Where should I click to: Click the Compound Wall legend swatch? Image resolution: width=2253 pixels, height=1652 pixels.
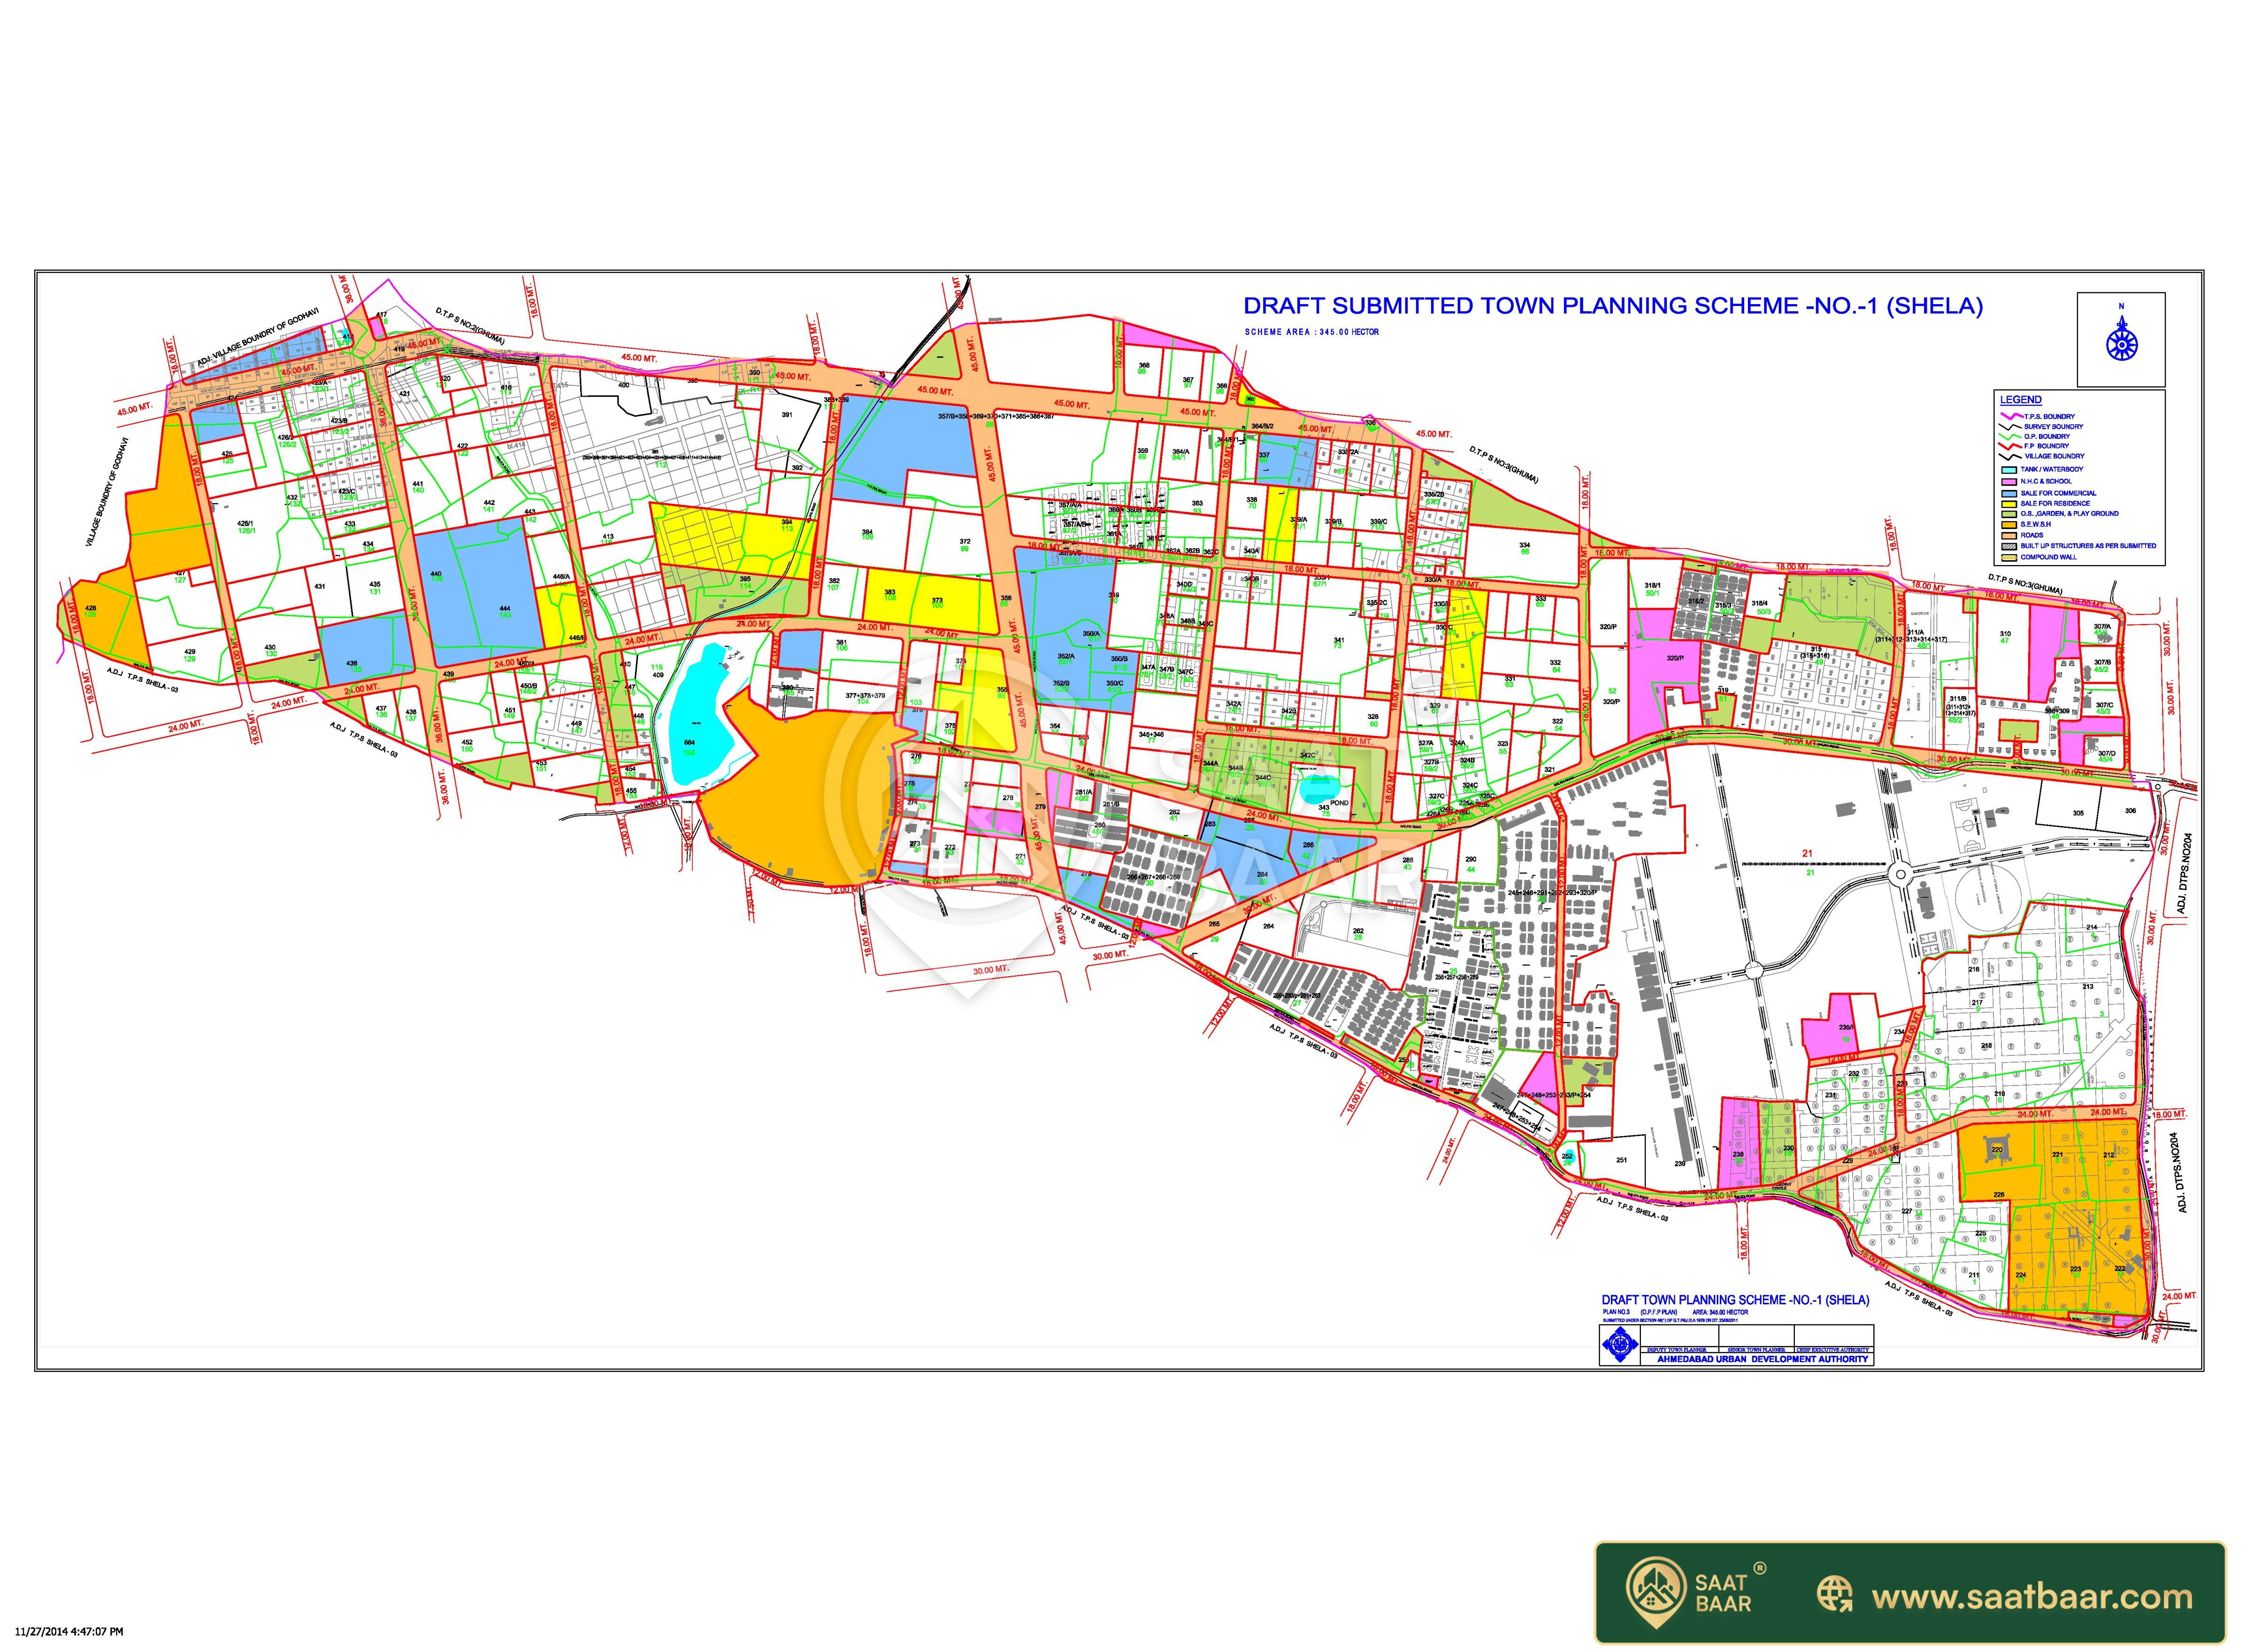(2009, 558)
